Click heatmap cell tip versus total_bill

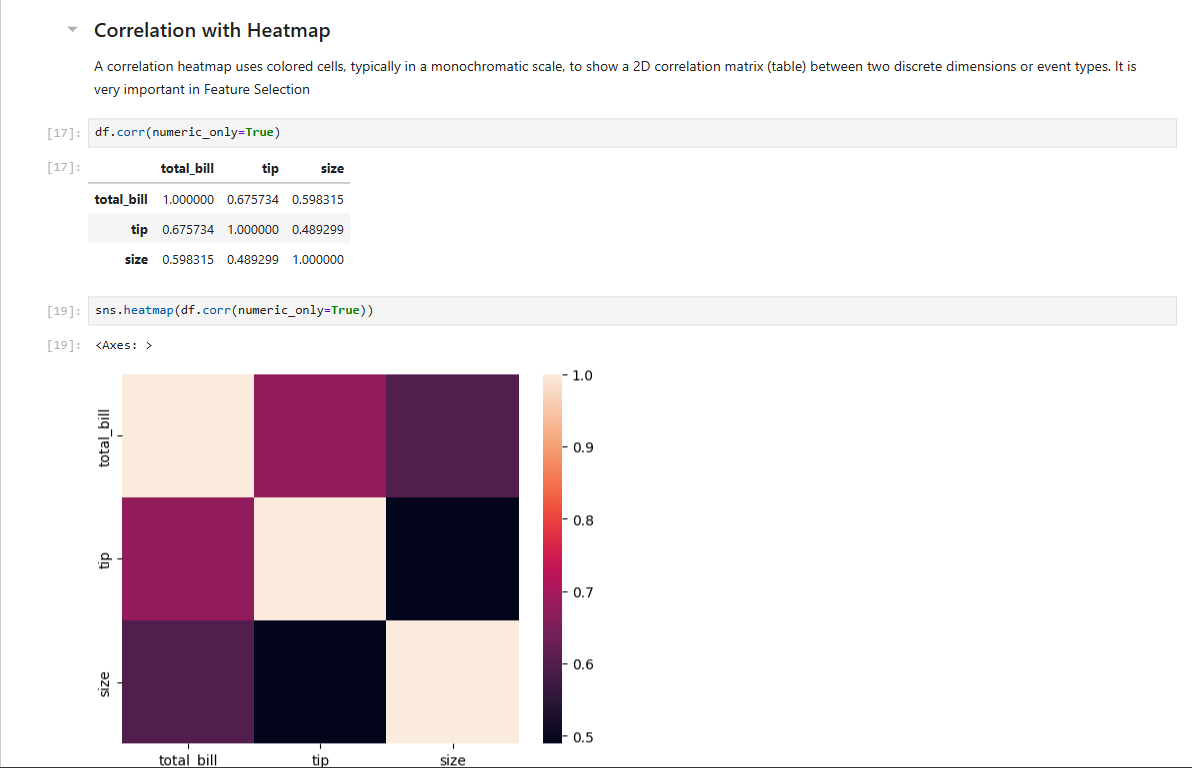(188, 559)
